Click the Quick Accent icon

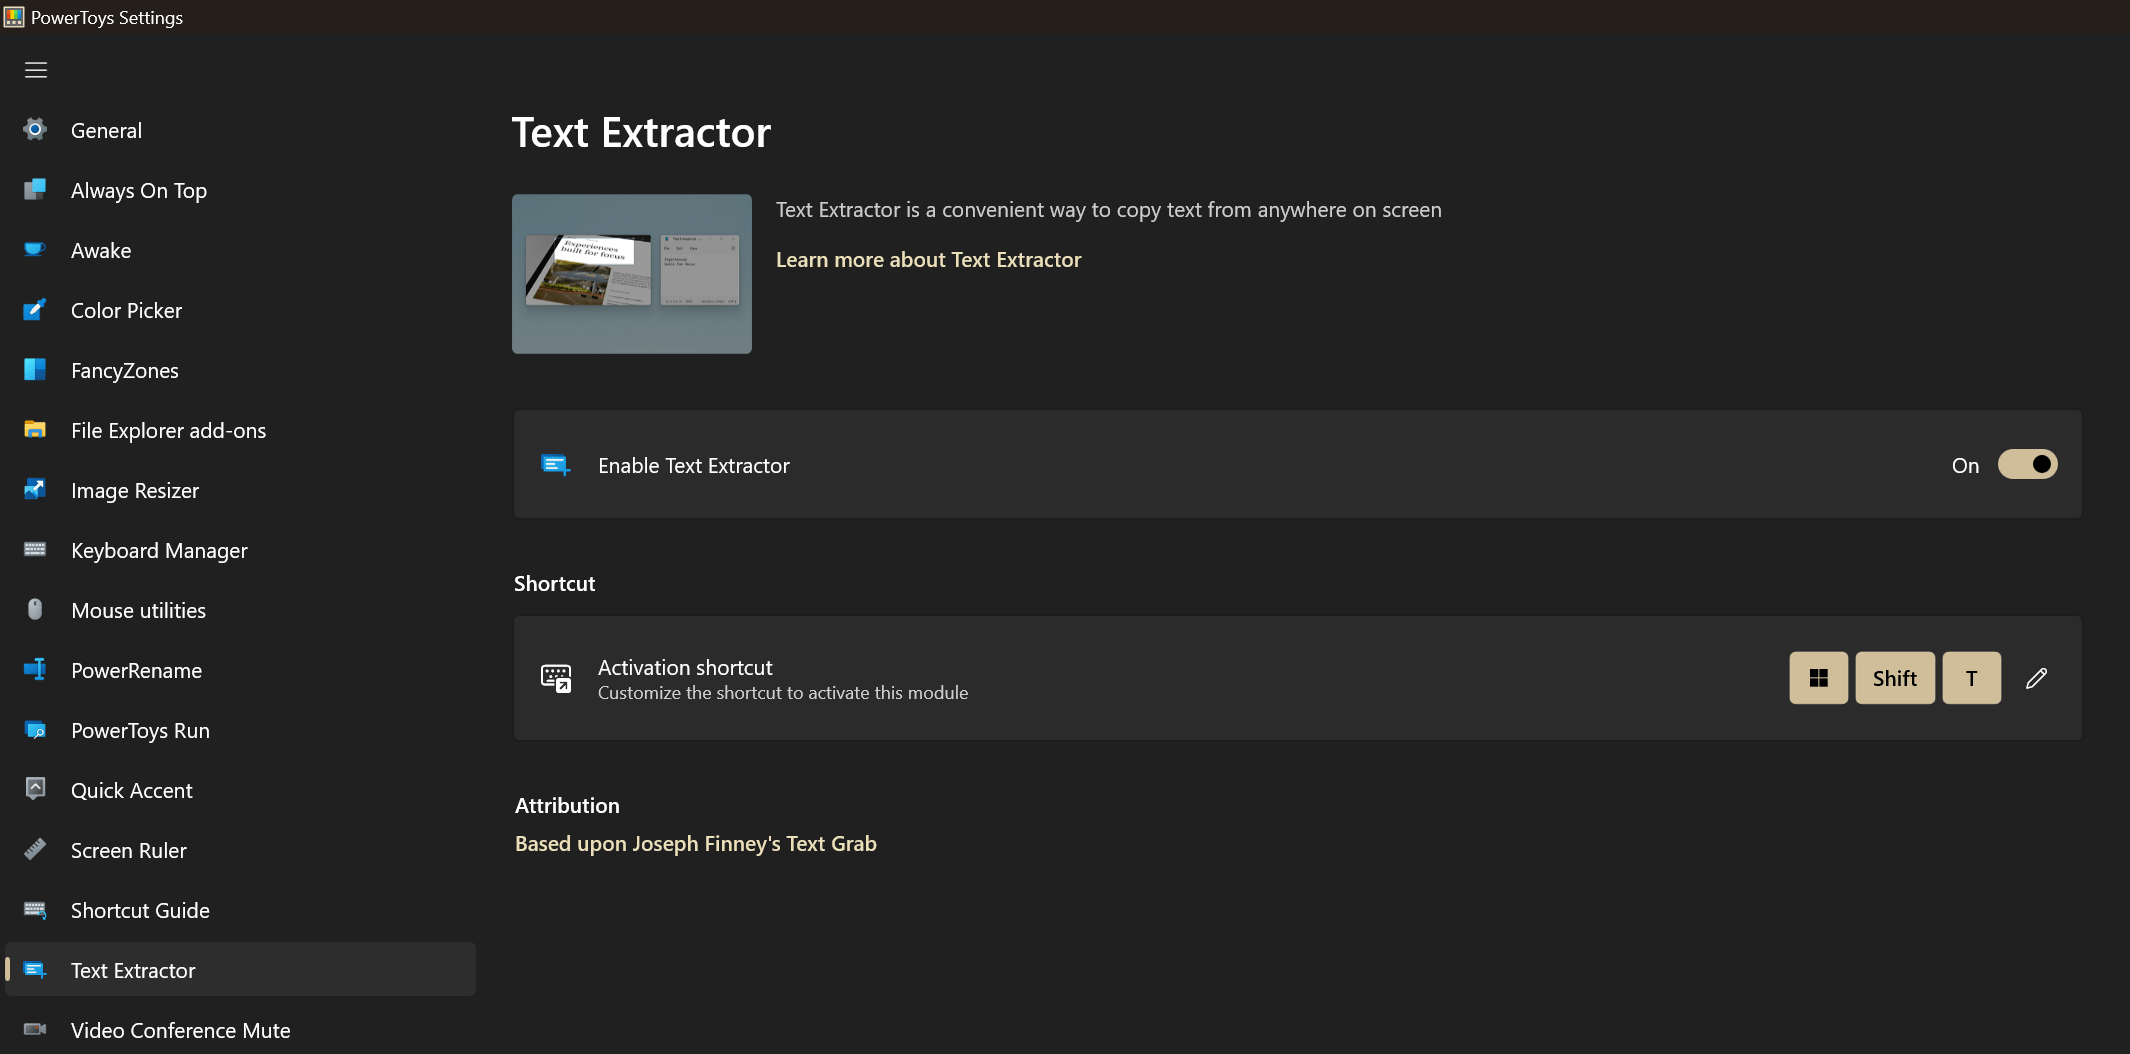[x=35, y=790]
